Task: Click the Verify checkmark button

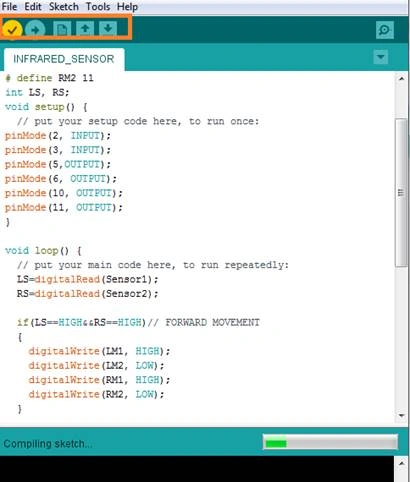Action: (12, 30)
